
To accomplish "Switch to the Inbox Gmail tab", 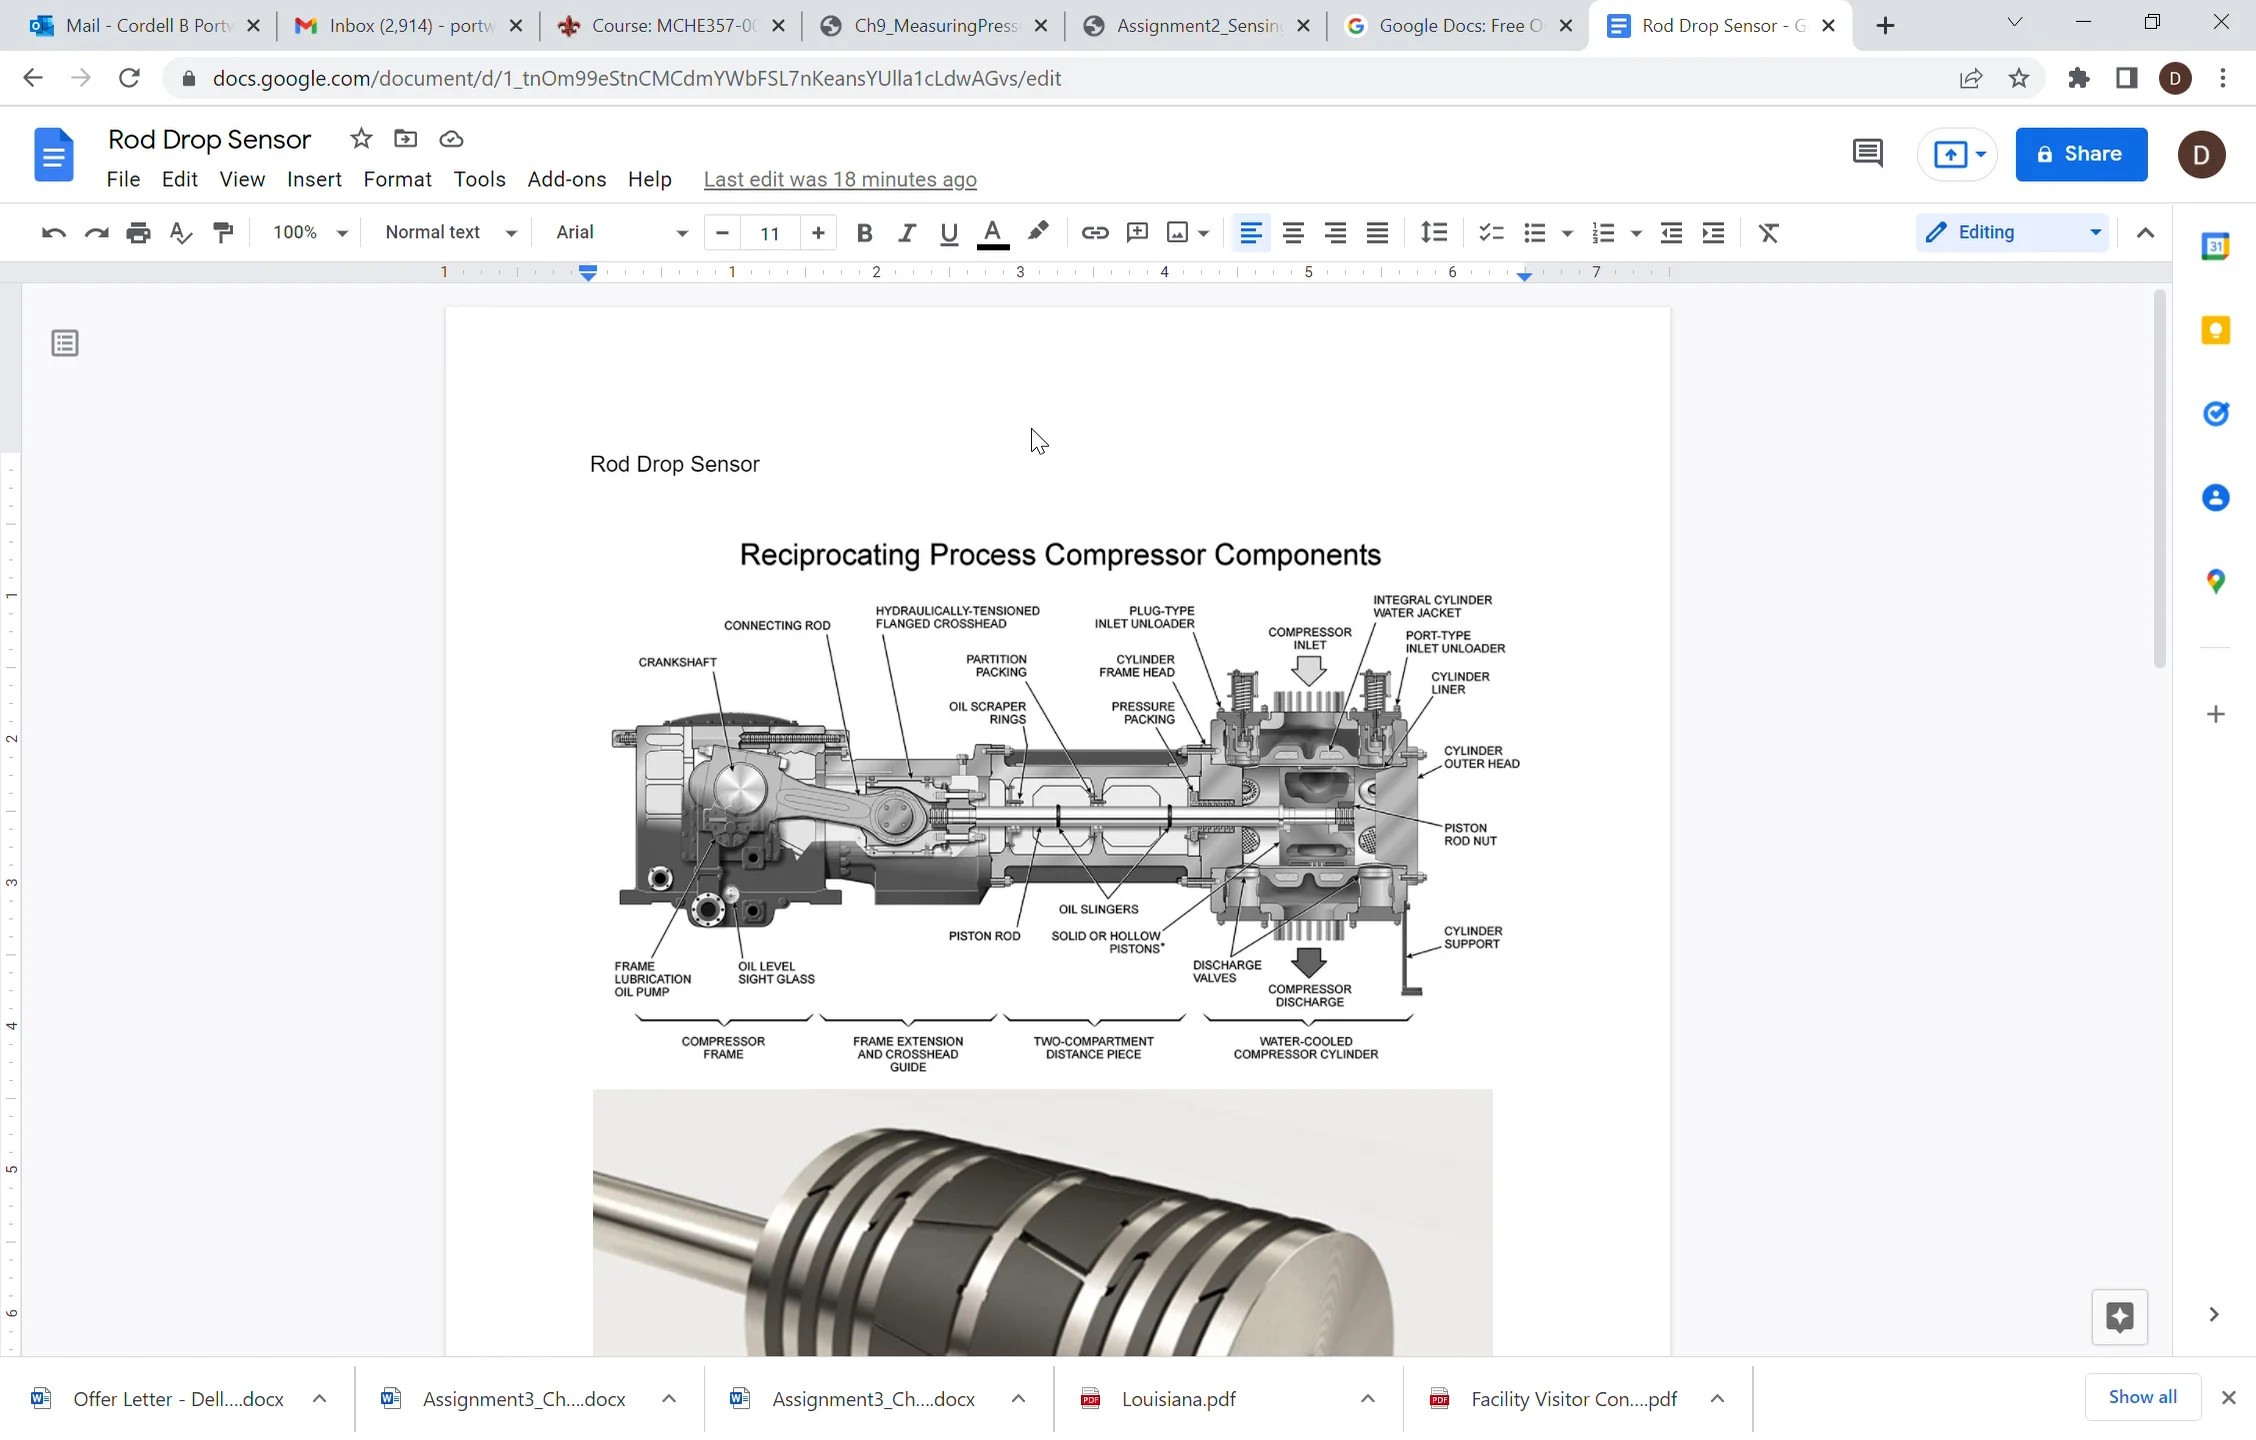I will [408, 26].
